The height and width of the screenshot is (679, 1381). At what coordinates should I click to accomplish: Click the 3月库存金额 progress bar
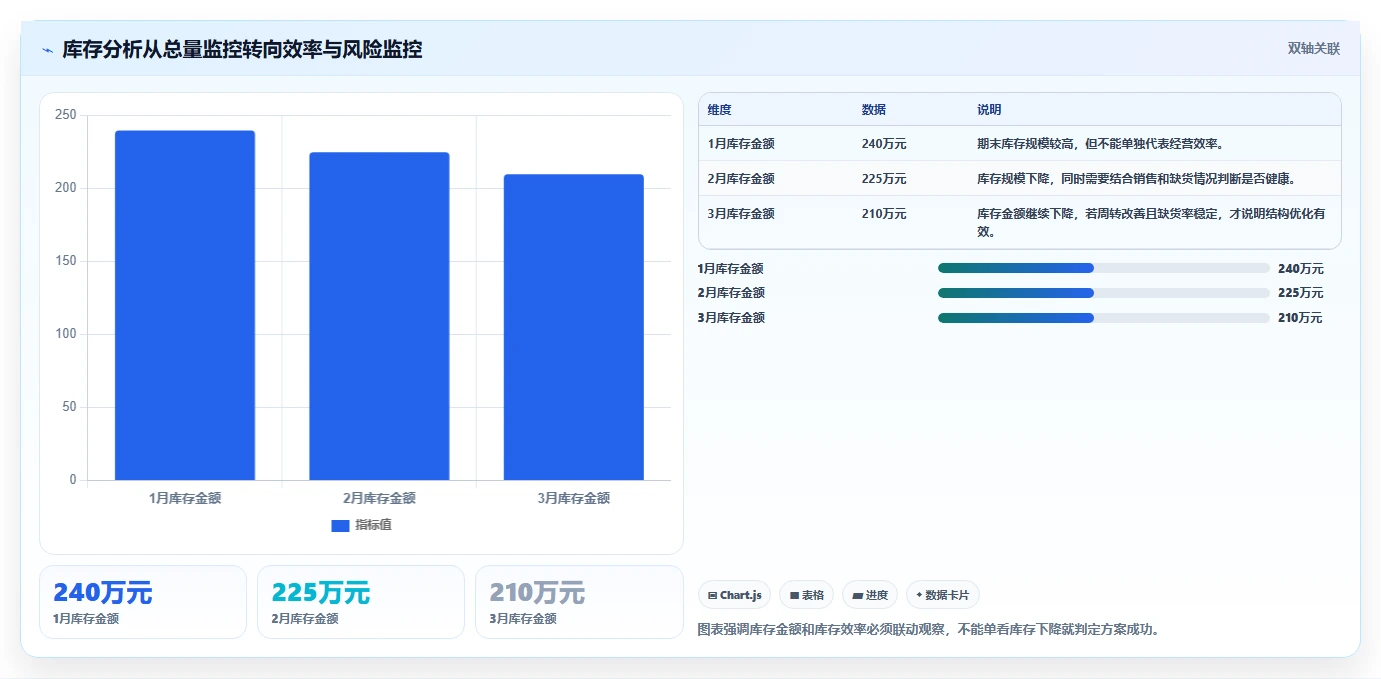[x=1103, y=318]
